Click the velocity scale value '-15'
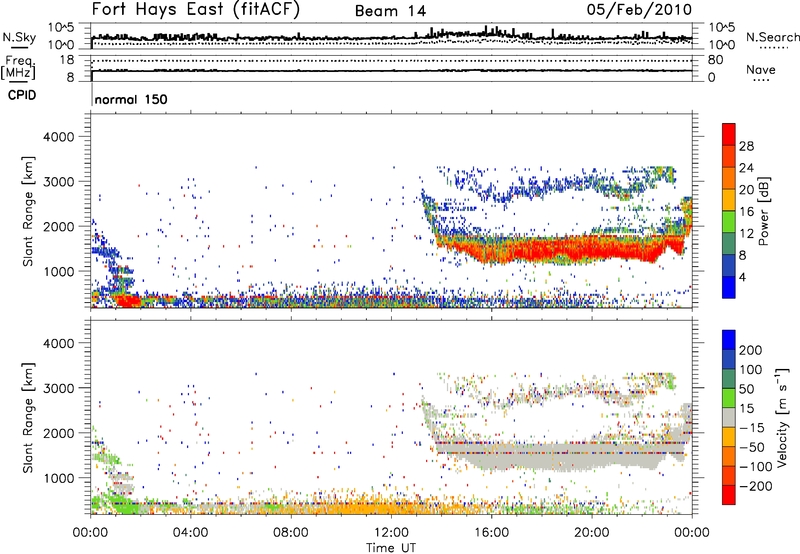Viewport: 800px width, 554px height. pyautogui.click(x=752, y=427)
